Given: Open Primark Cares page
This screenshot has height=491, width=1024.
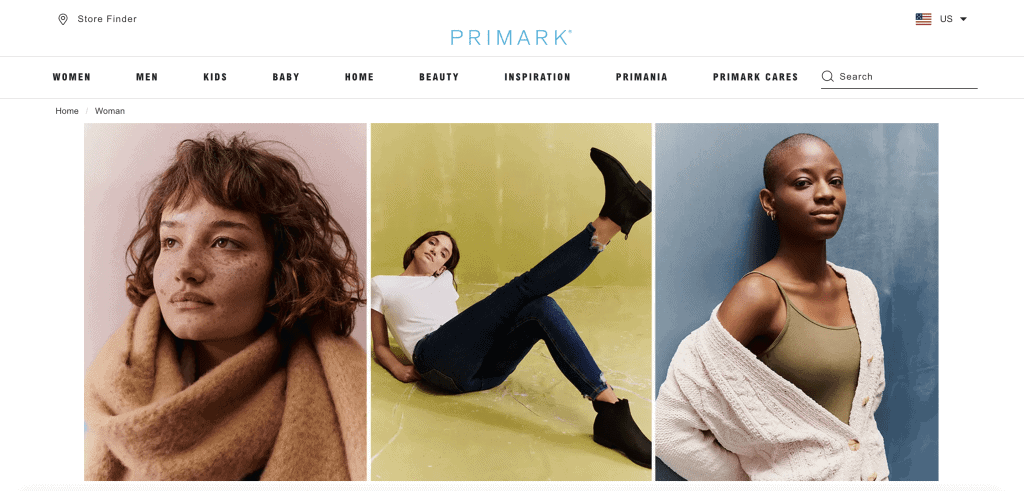Looking at the screenshot, I should [x=756, y=77].
